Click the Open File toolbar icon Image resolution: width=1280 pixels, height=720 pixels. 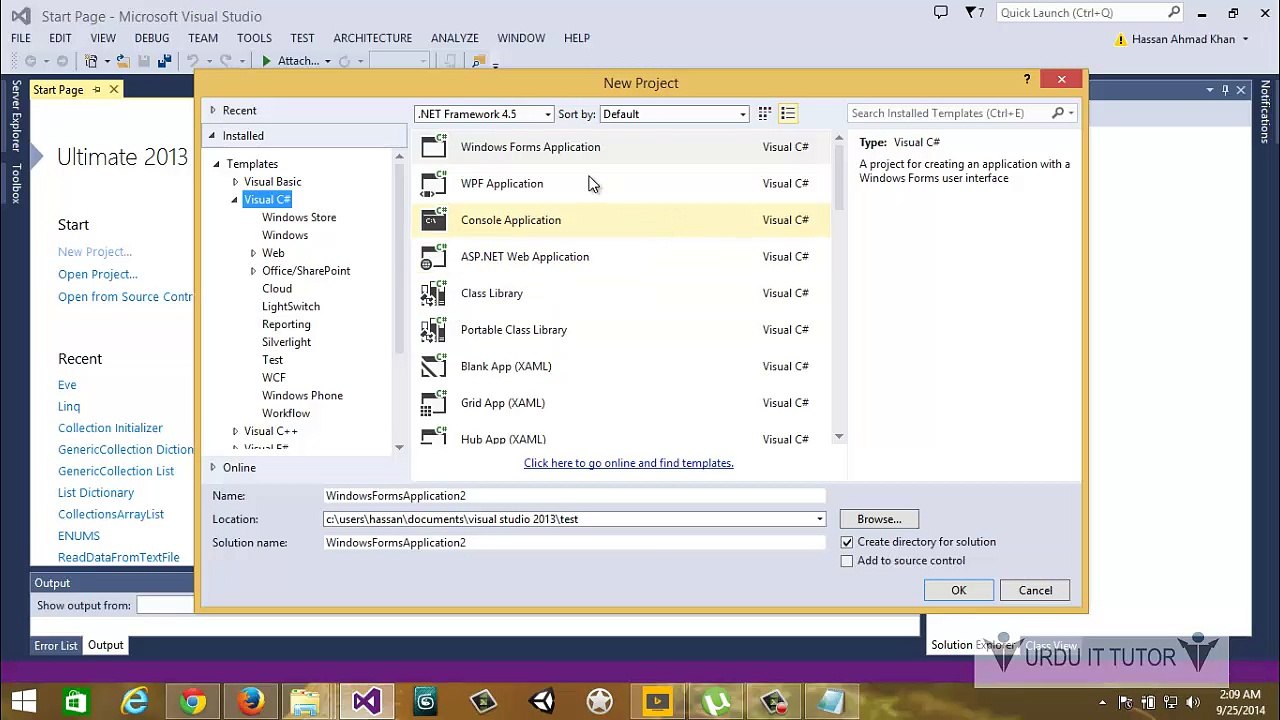pyautogui.click(x=122, y=61)
